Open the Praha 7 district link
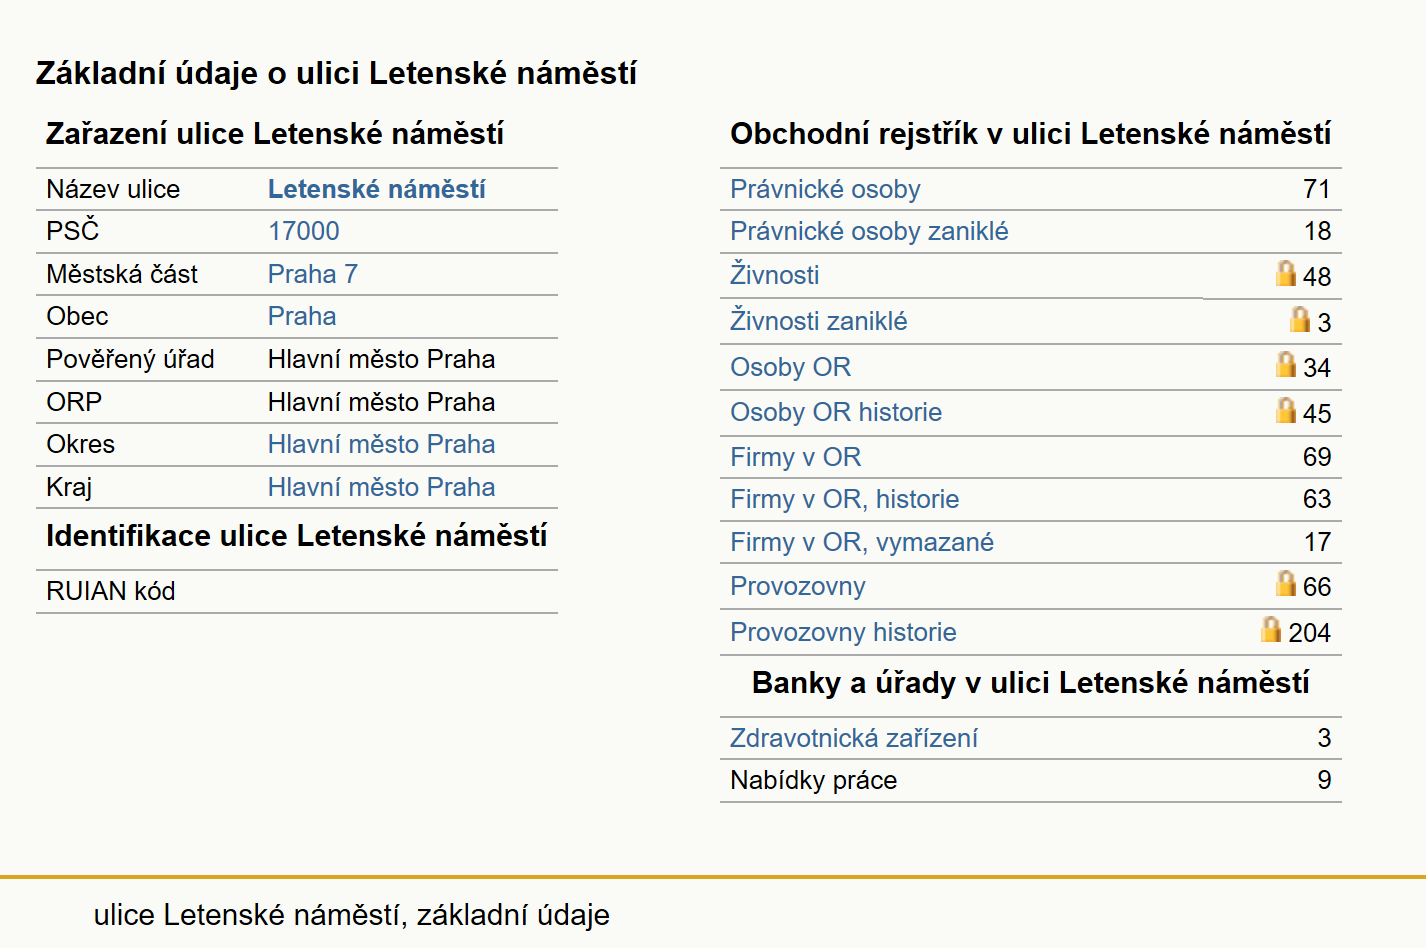 [x=313, y=274]
